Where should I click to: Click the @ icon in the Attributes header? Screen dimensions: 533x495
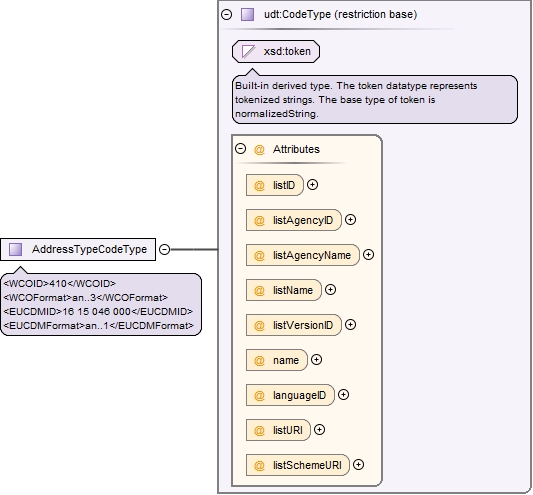point(259,150)
